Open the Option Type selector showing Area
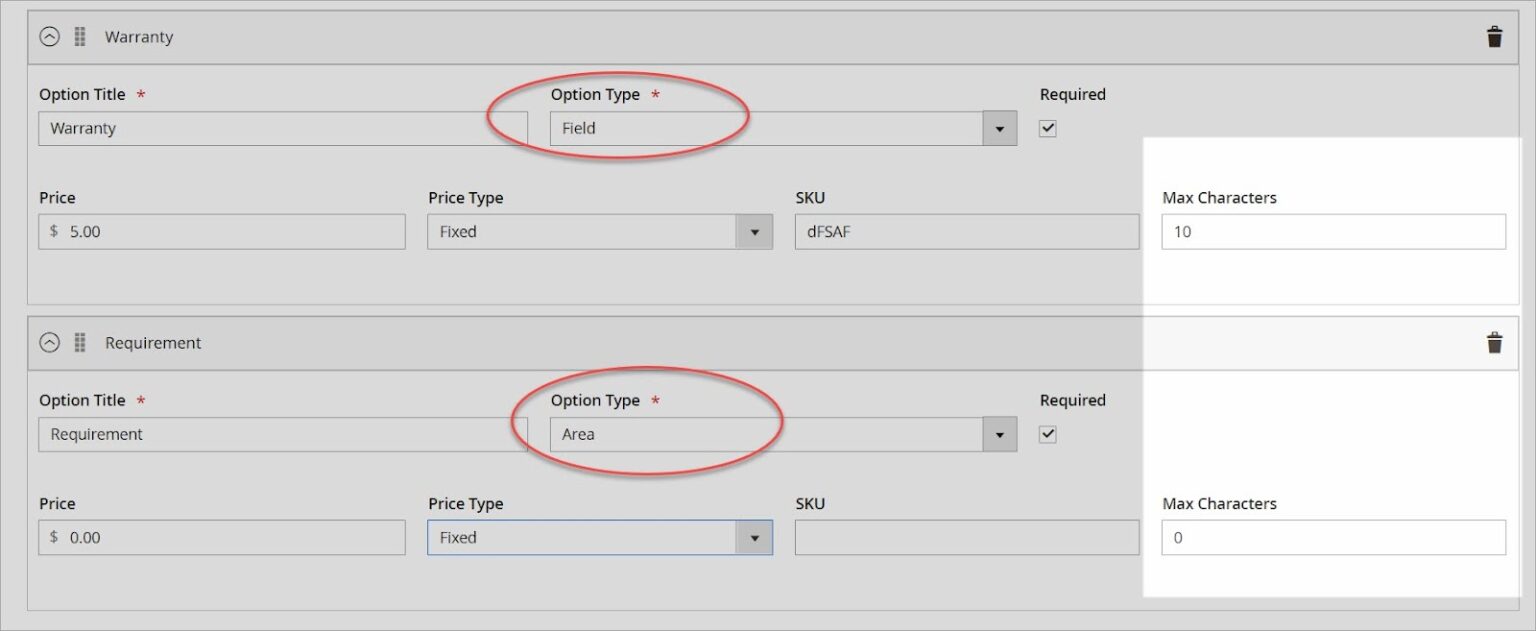This screenshot has width=1536, height=631. coord(780,434)
